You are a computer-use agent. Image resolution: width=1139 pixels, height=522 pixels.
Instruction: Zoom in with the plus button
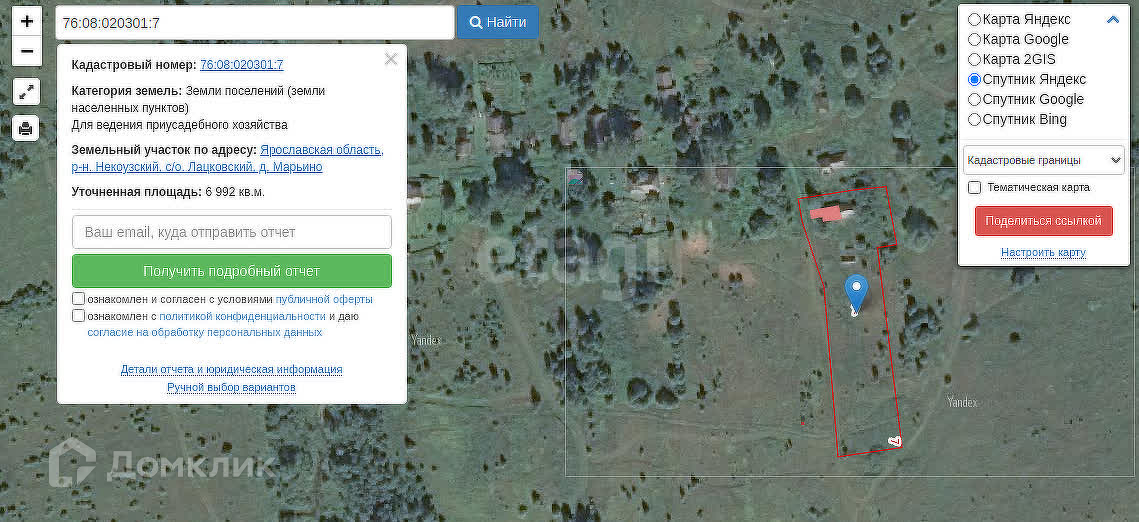click(x=27, y=21)
